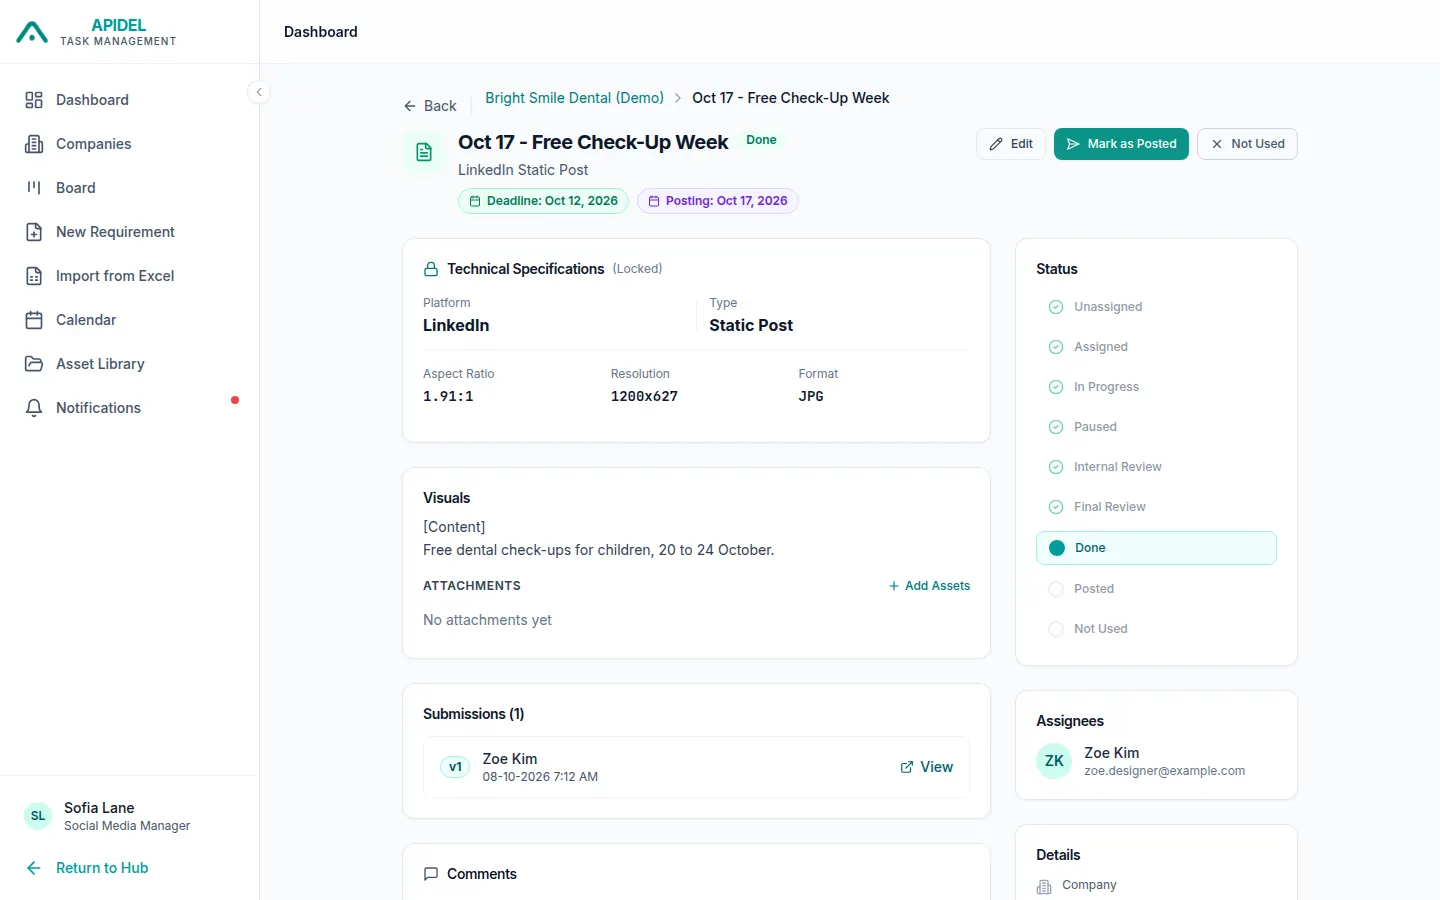Set status to Internal Review

(1156, 467)
